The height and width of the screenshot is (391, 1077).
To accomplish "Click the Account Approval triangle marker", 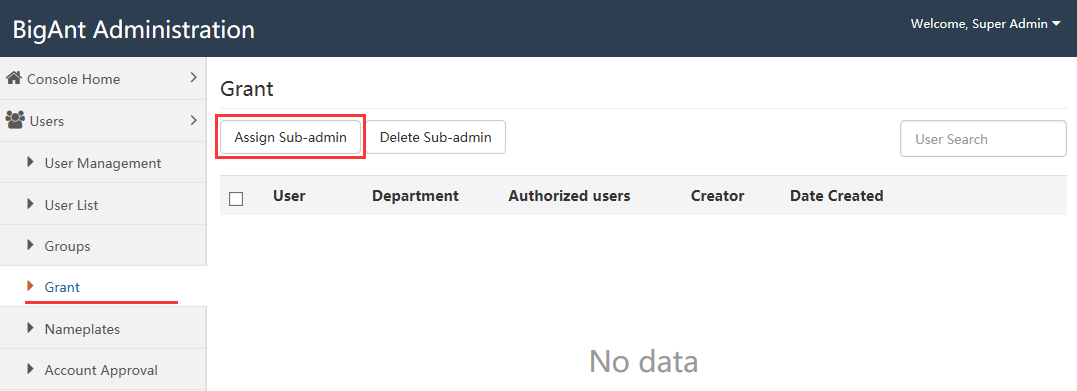I will pyautogui.click(x=30, y=369).
